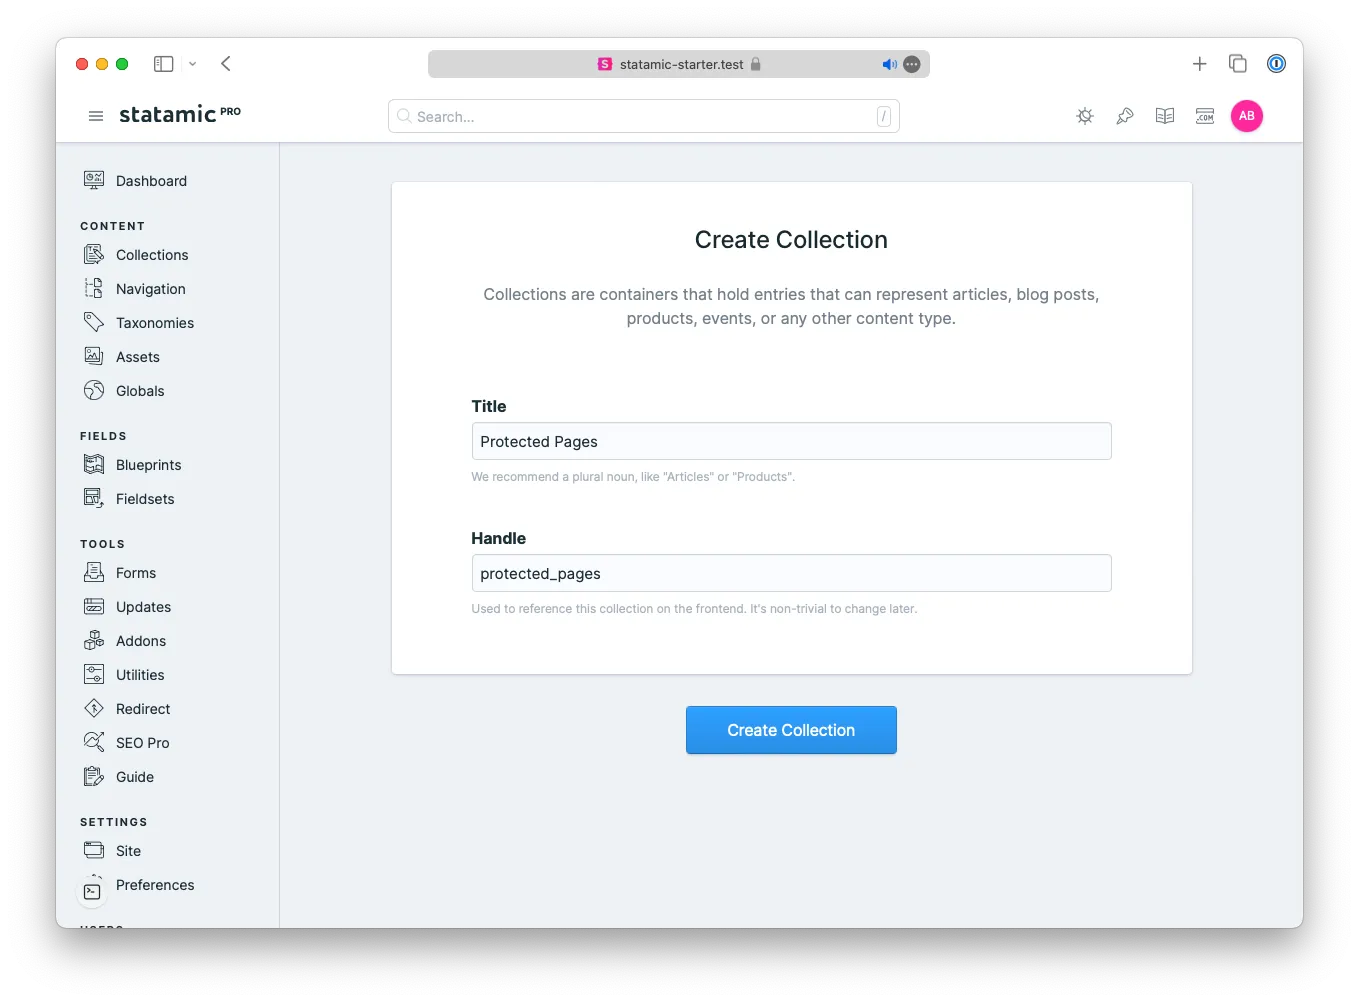The height and width of the screenshot is (1002, 1359).
Task: Click the Forms sidebar icon
Action: (94, 572)
